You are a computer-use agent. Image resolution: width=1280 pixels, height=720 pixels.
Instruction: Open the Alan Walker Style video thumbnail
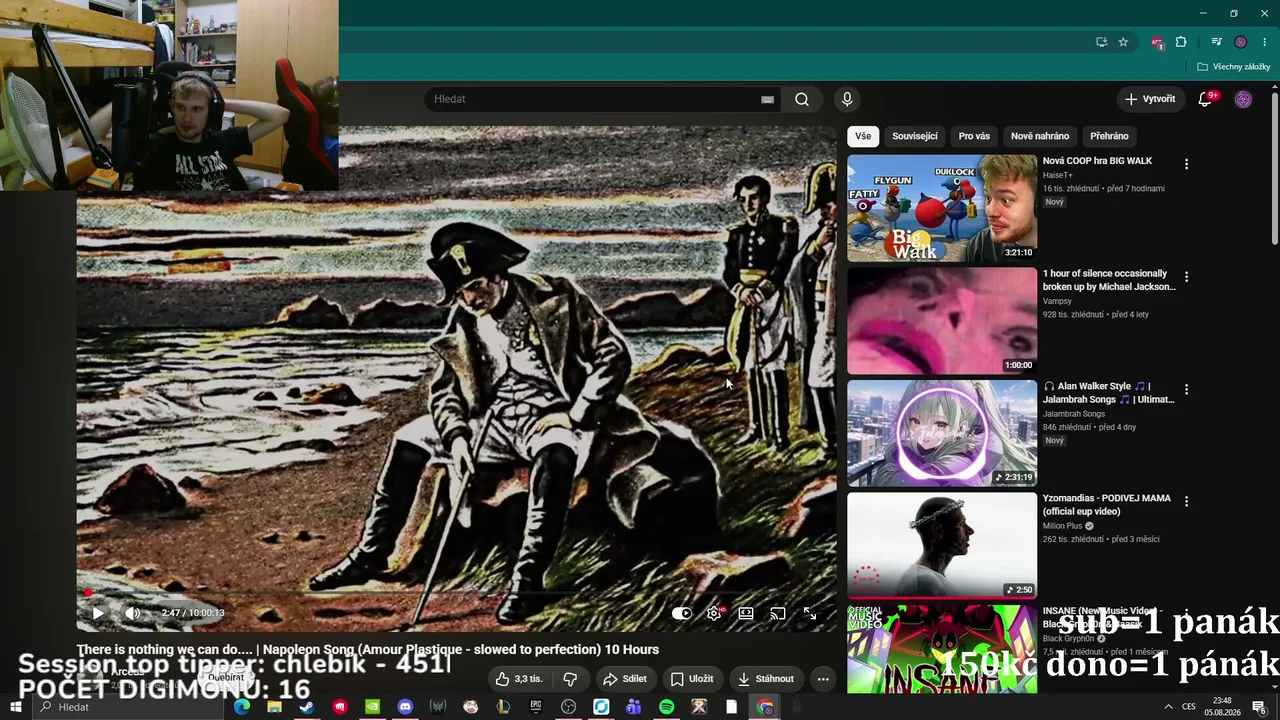[942, 433]
